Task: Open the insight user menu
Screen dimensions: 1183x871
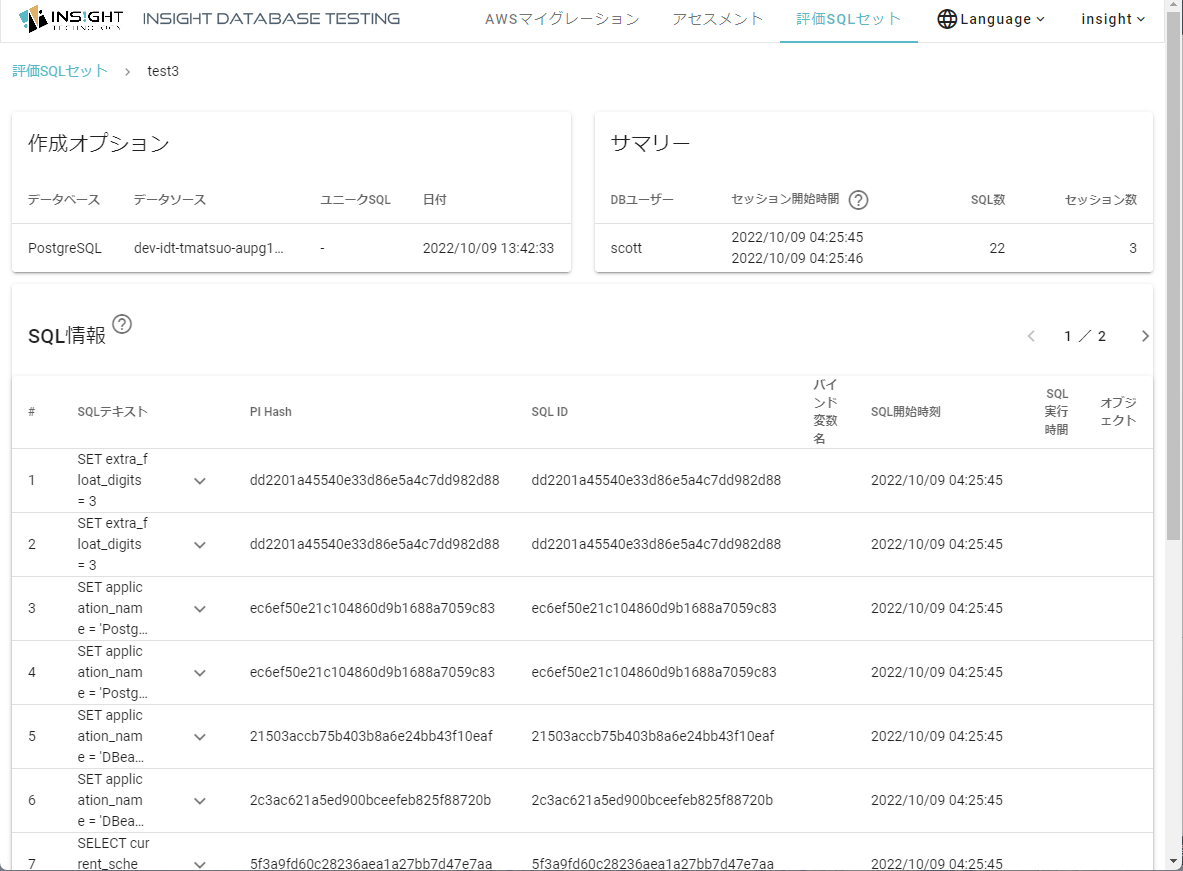Action: click(1113, 19)
